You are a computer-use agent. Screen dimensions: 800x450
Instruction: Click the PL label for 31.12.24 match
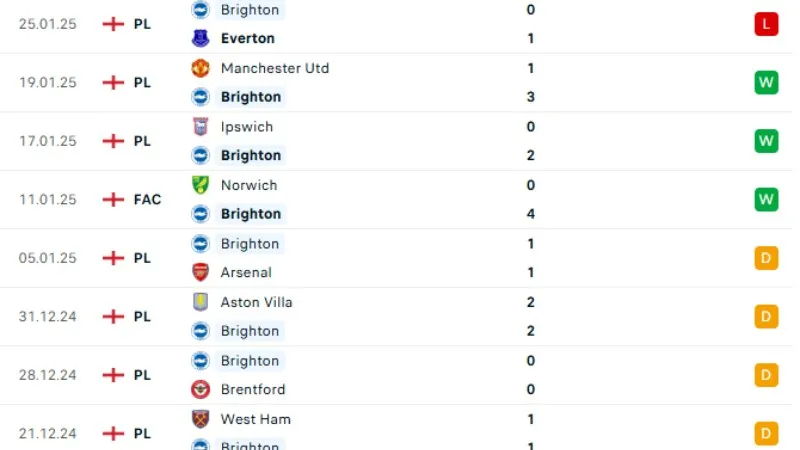tap(142, 316)
